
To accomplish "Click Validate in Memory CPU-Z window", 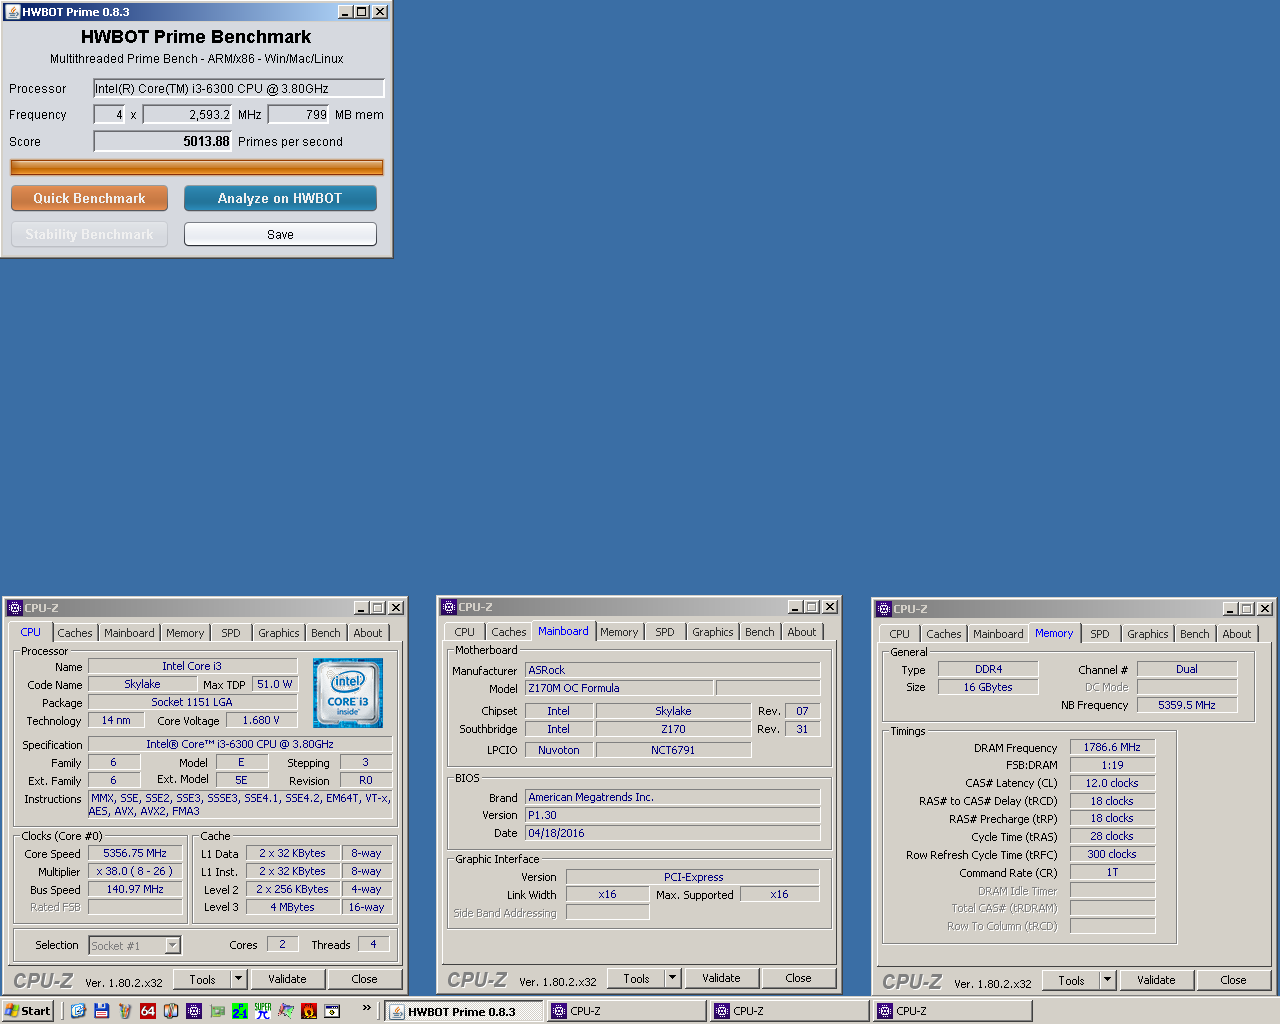I will pos(1156,980).
